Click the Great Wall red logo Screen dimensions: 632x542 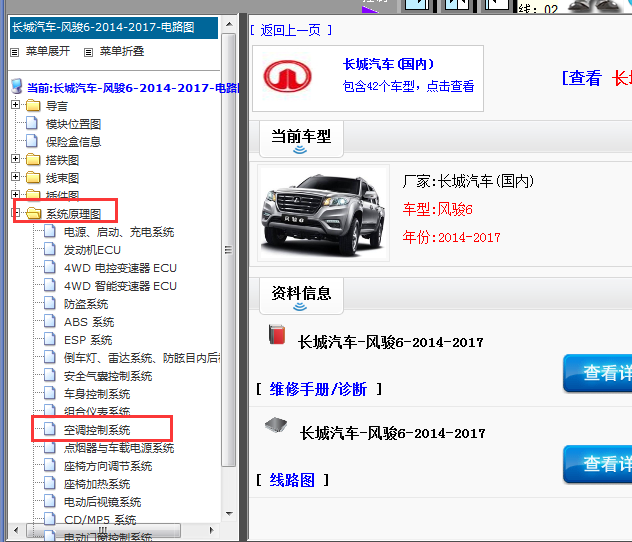287,76
